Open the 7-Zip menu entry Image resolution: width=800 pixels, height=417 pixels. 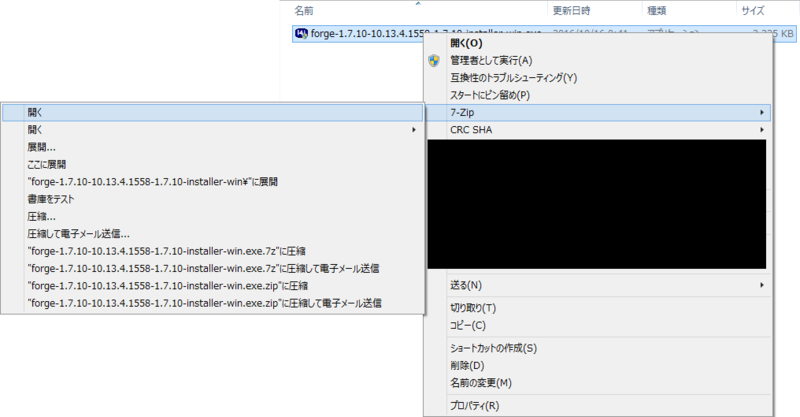point(597,112)
